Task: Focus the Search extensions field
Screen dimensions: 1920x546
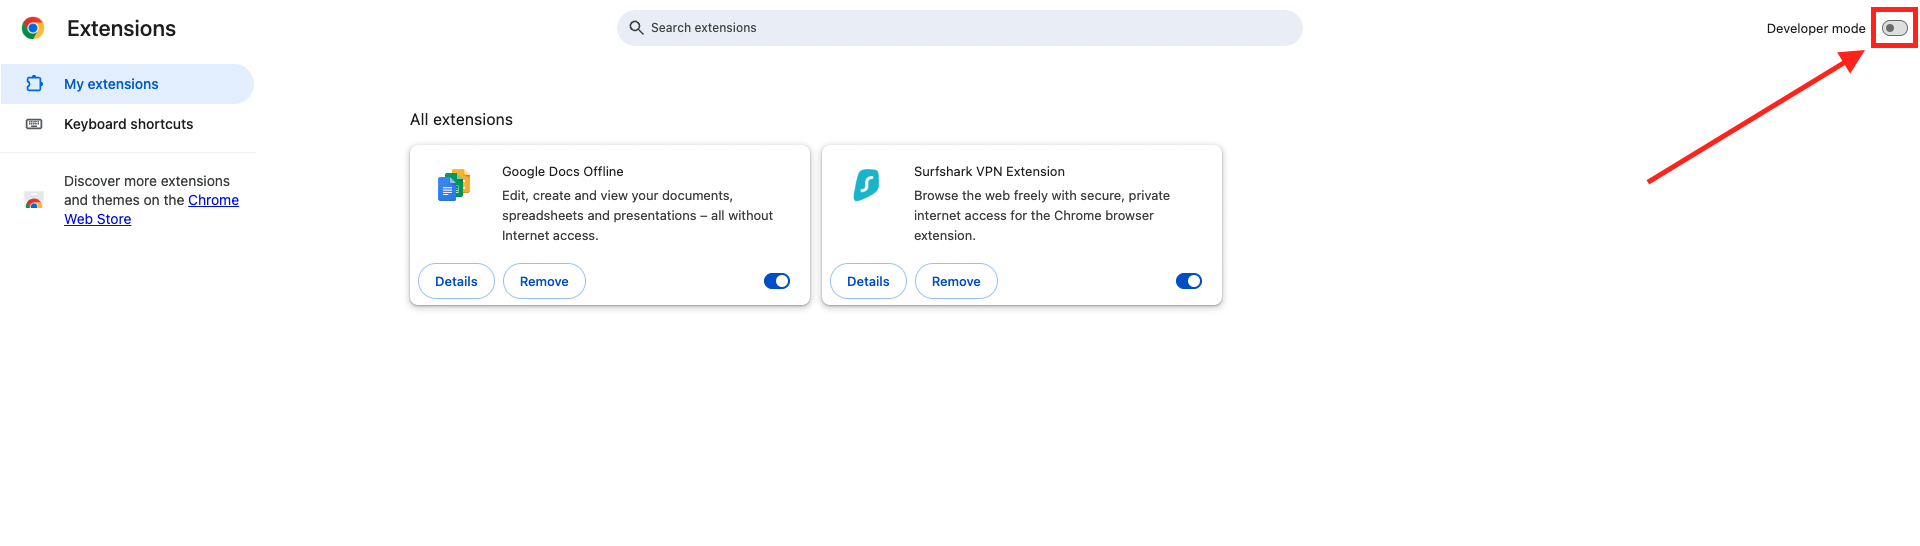Action: pyautogui.click(x=960, y=28)
